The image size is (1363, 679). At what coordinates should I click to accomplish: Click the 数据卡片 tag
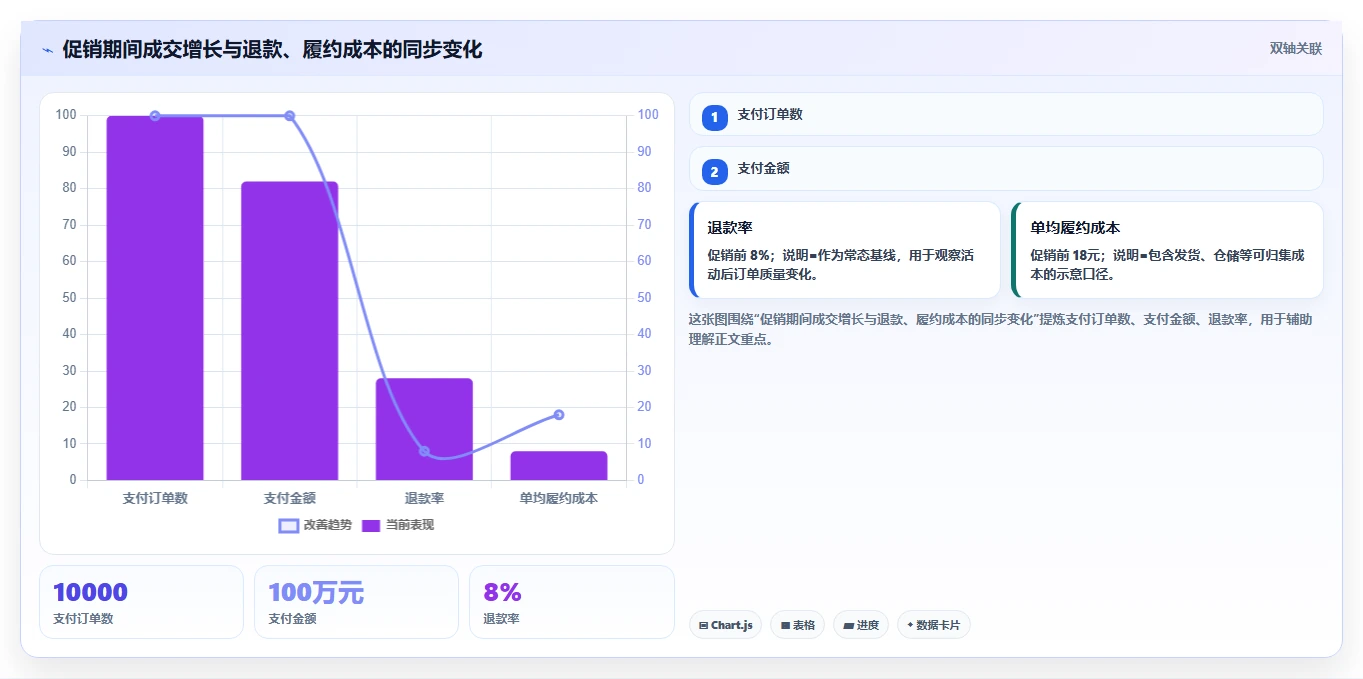tap(933, 625)
